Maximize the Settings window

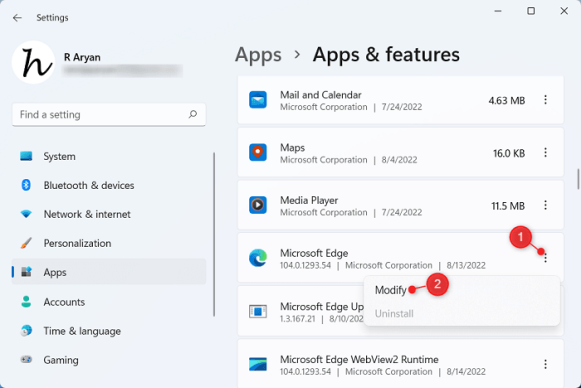click(531, 11)
